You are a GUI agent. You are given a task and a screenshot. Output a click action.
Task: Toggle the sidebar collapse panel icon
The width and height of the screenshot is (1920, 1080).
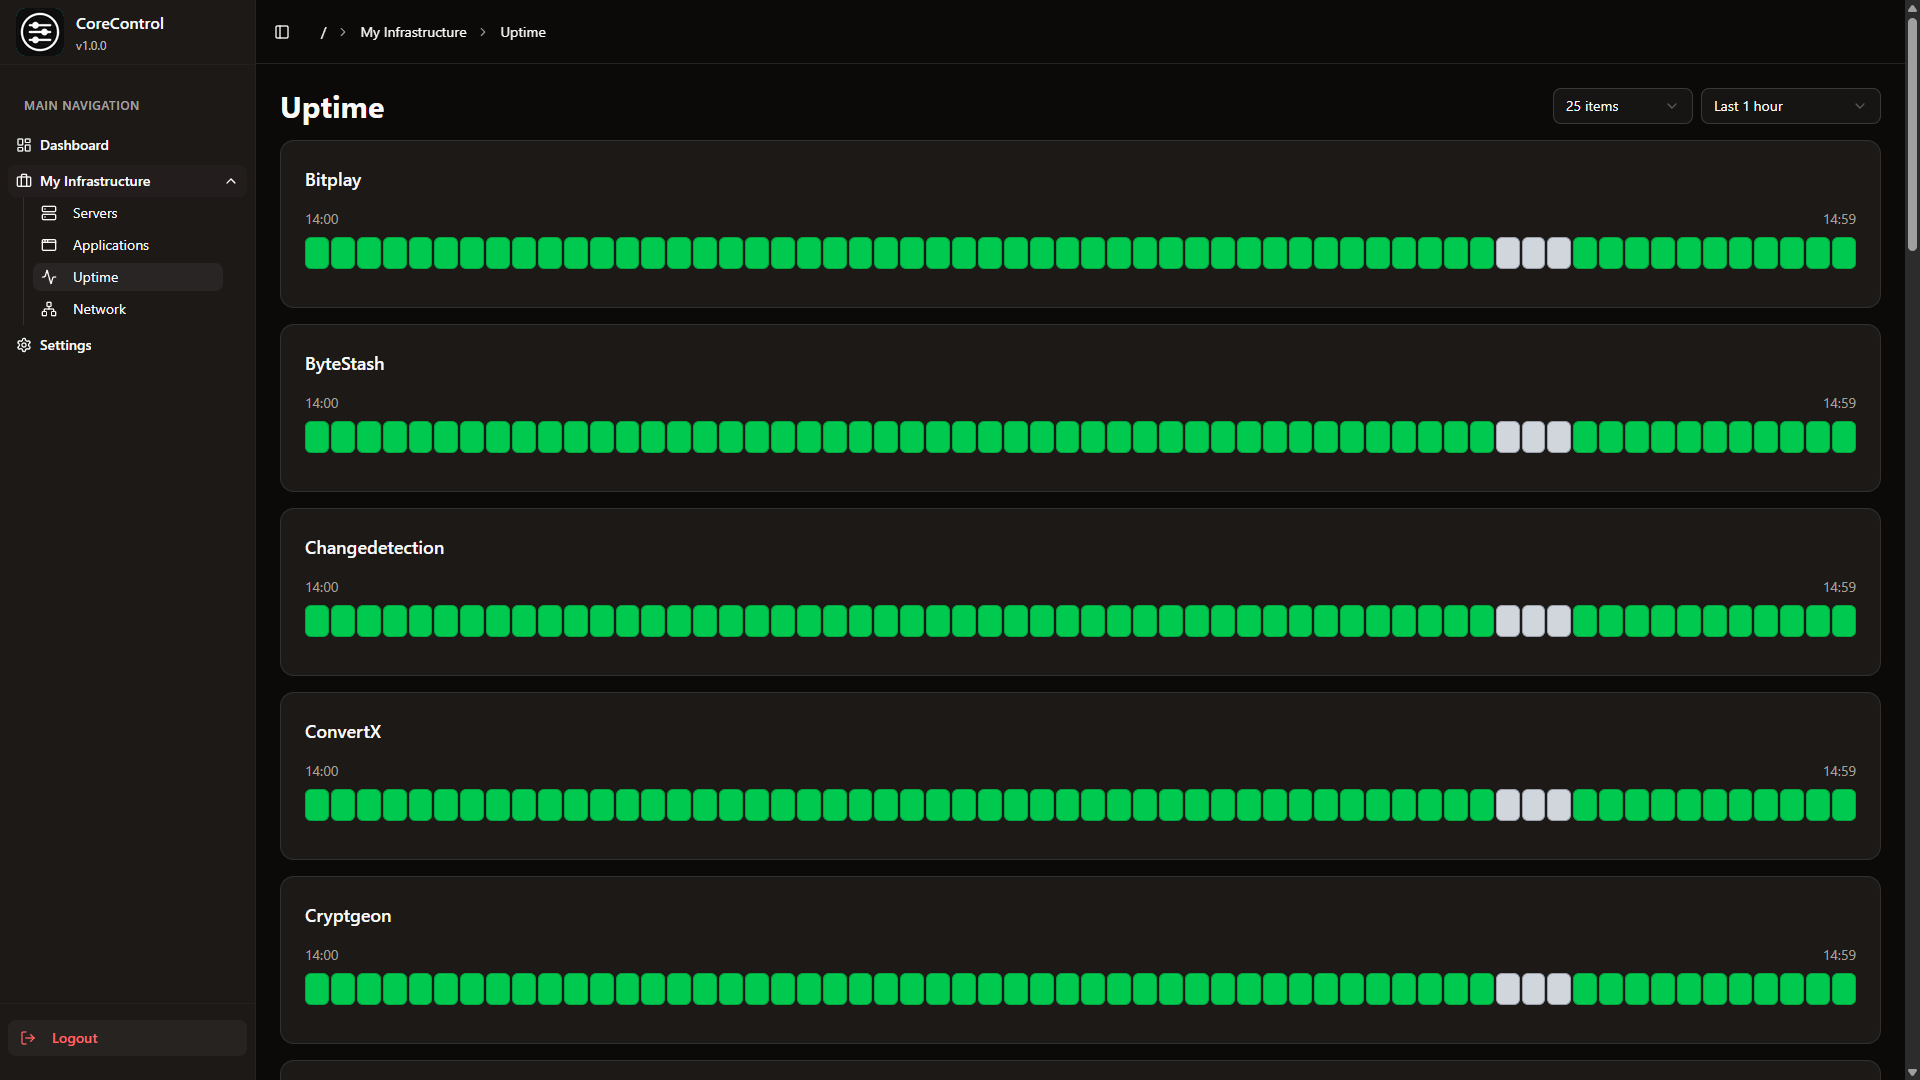(x=281, y=32)
